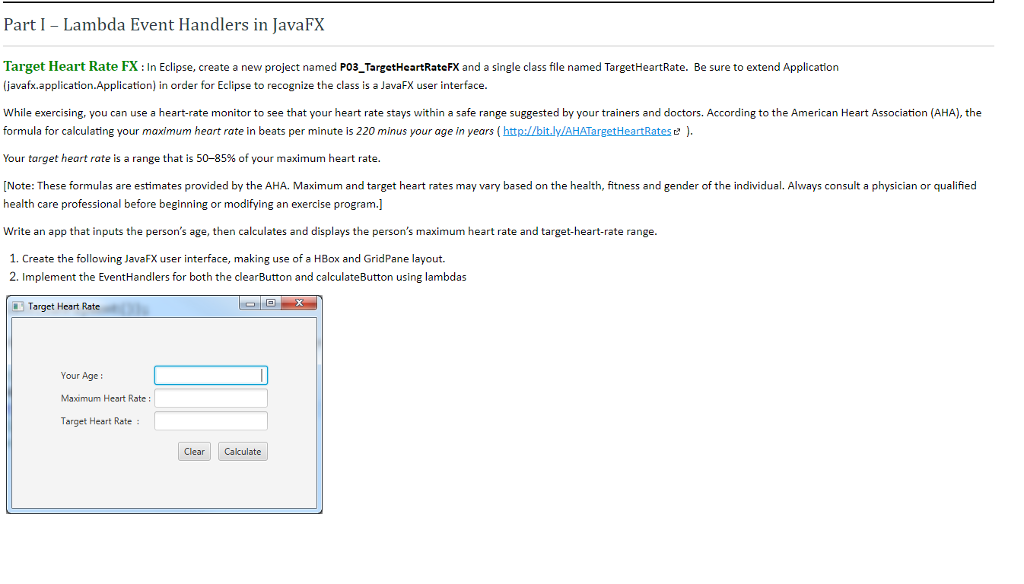The height and width of the screenshot is (584, 1024).
Task: Click the Target Heart Rate output field
Action: point(211,421)
